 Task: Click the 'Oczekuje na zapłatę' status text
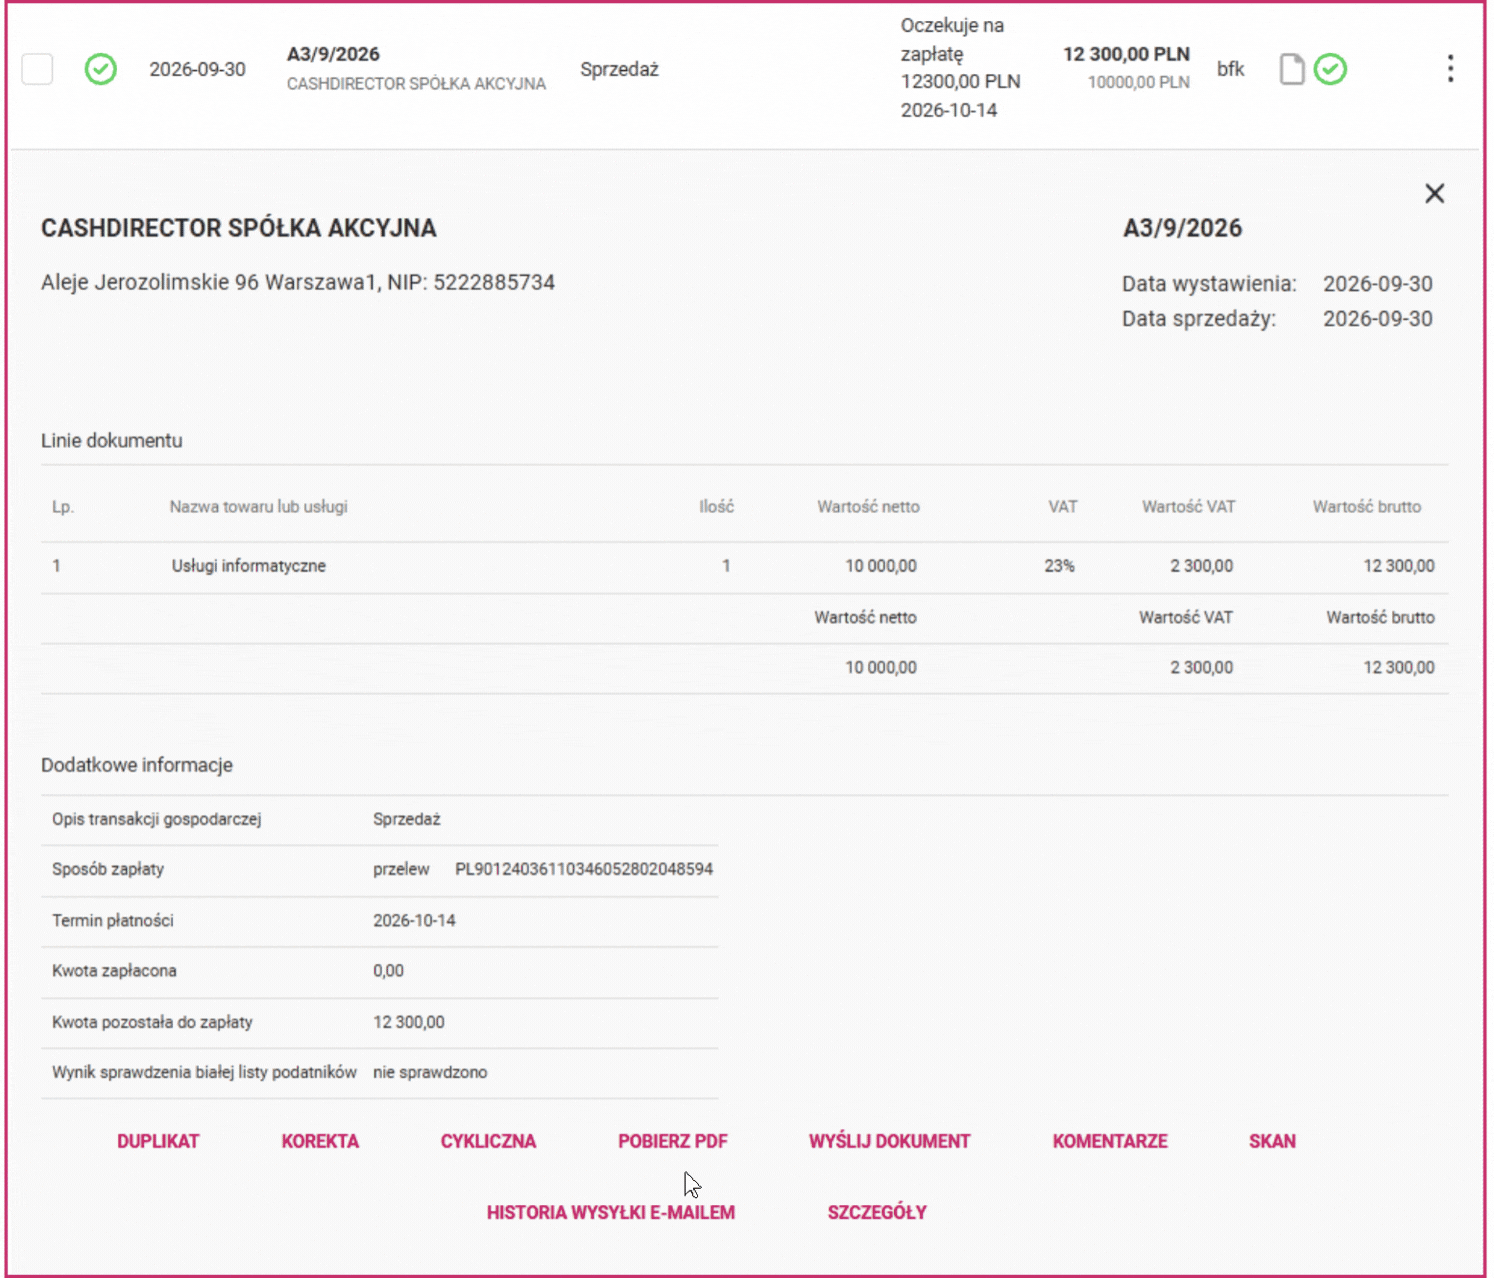[x=952, y=40]
